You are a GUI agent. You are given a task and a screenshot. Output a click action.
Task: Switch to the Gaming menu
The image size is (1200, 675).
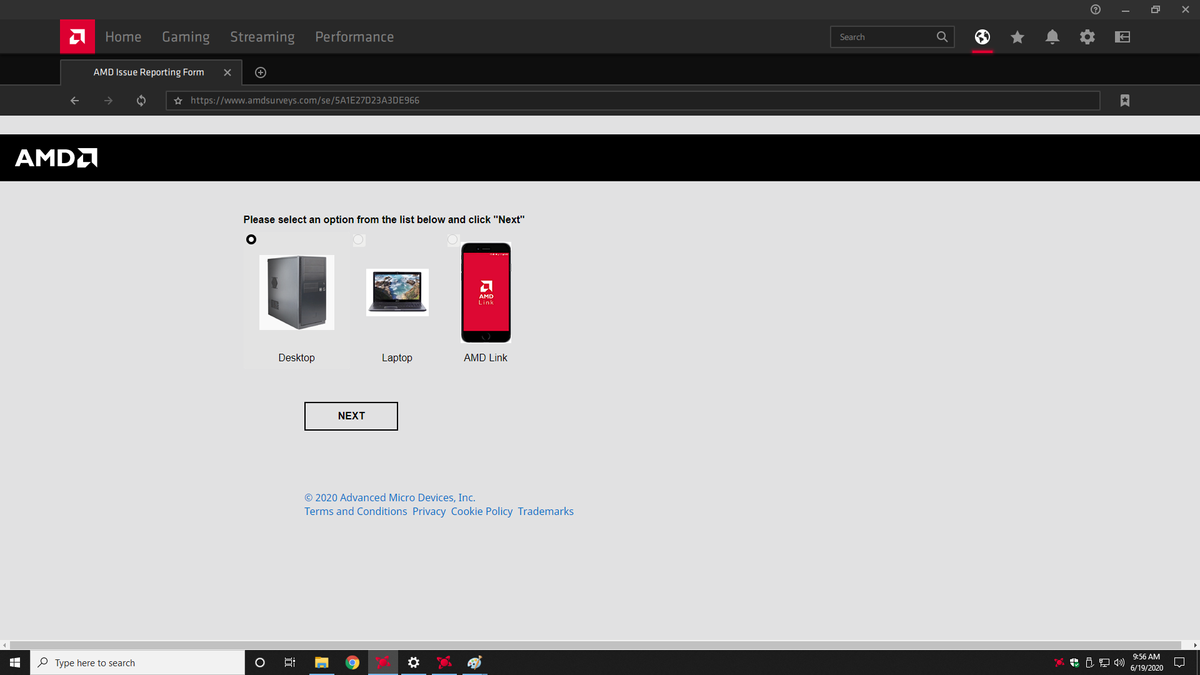point(185,36)
